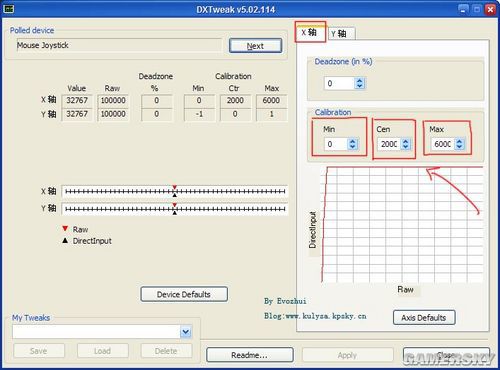This screenshot has width=500, height=370.
Task: Click the Calibration Max value field
Action: [443, 144]
